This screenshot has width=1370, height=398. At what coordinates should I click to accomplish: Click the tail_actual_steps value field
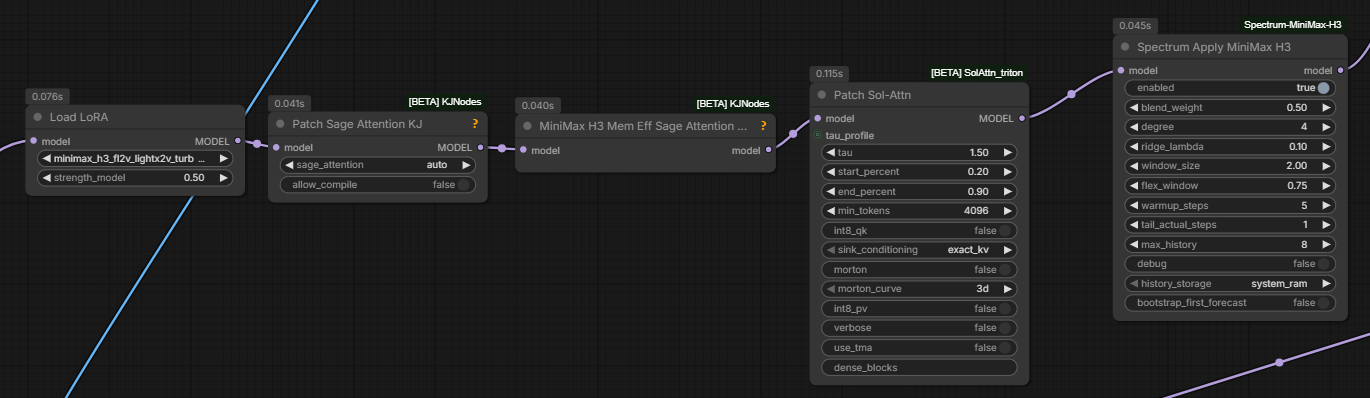click(1231, 224)
